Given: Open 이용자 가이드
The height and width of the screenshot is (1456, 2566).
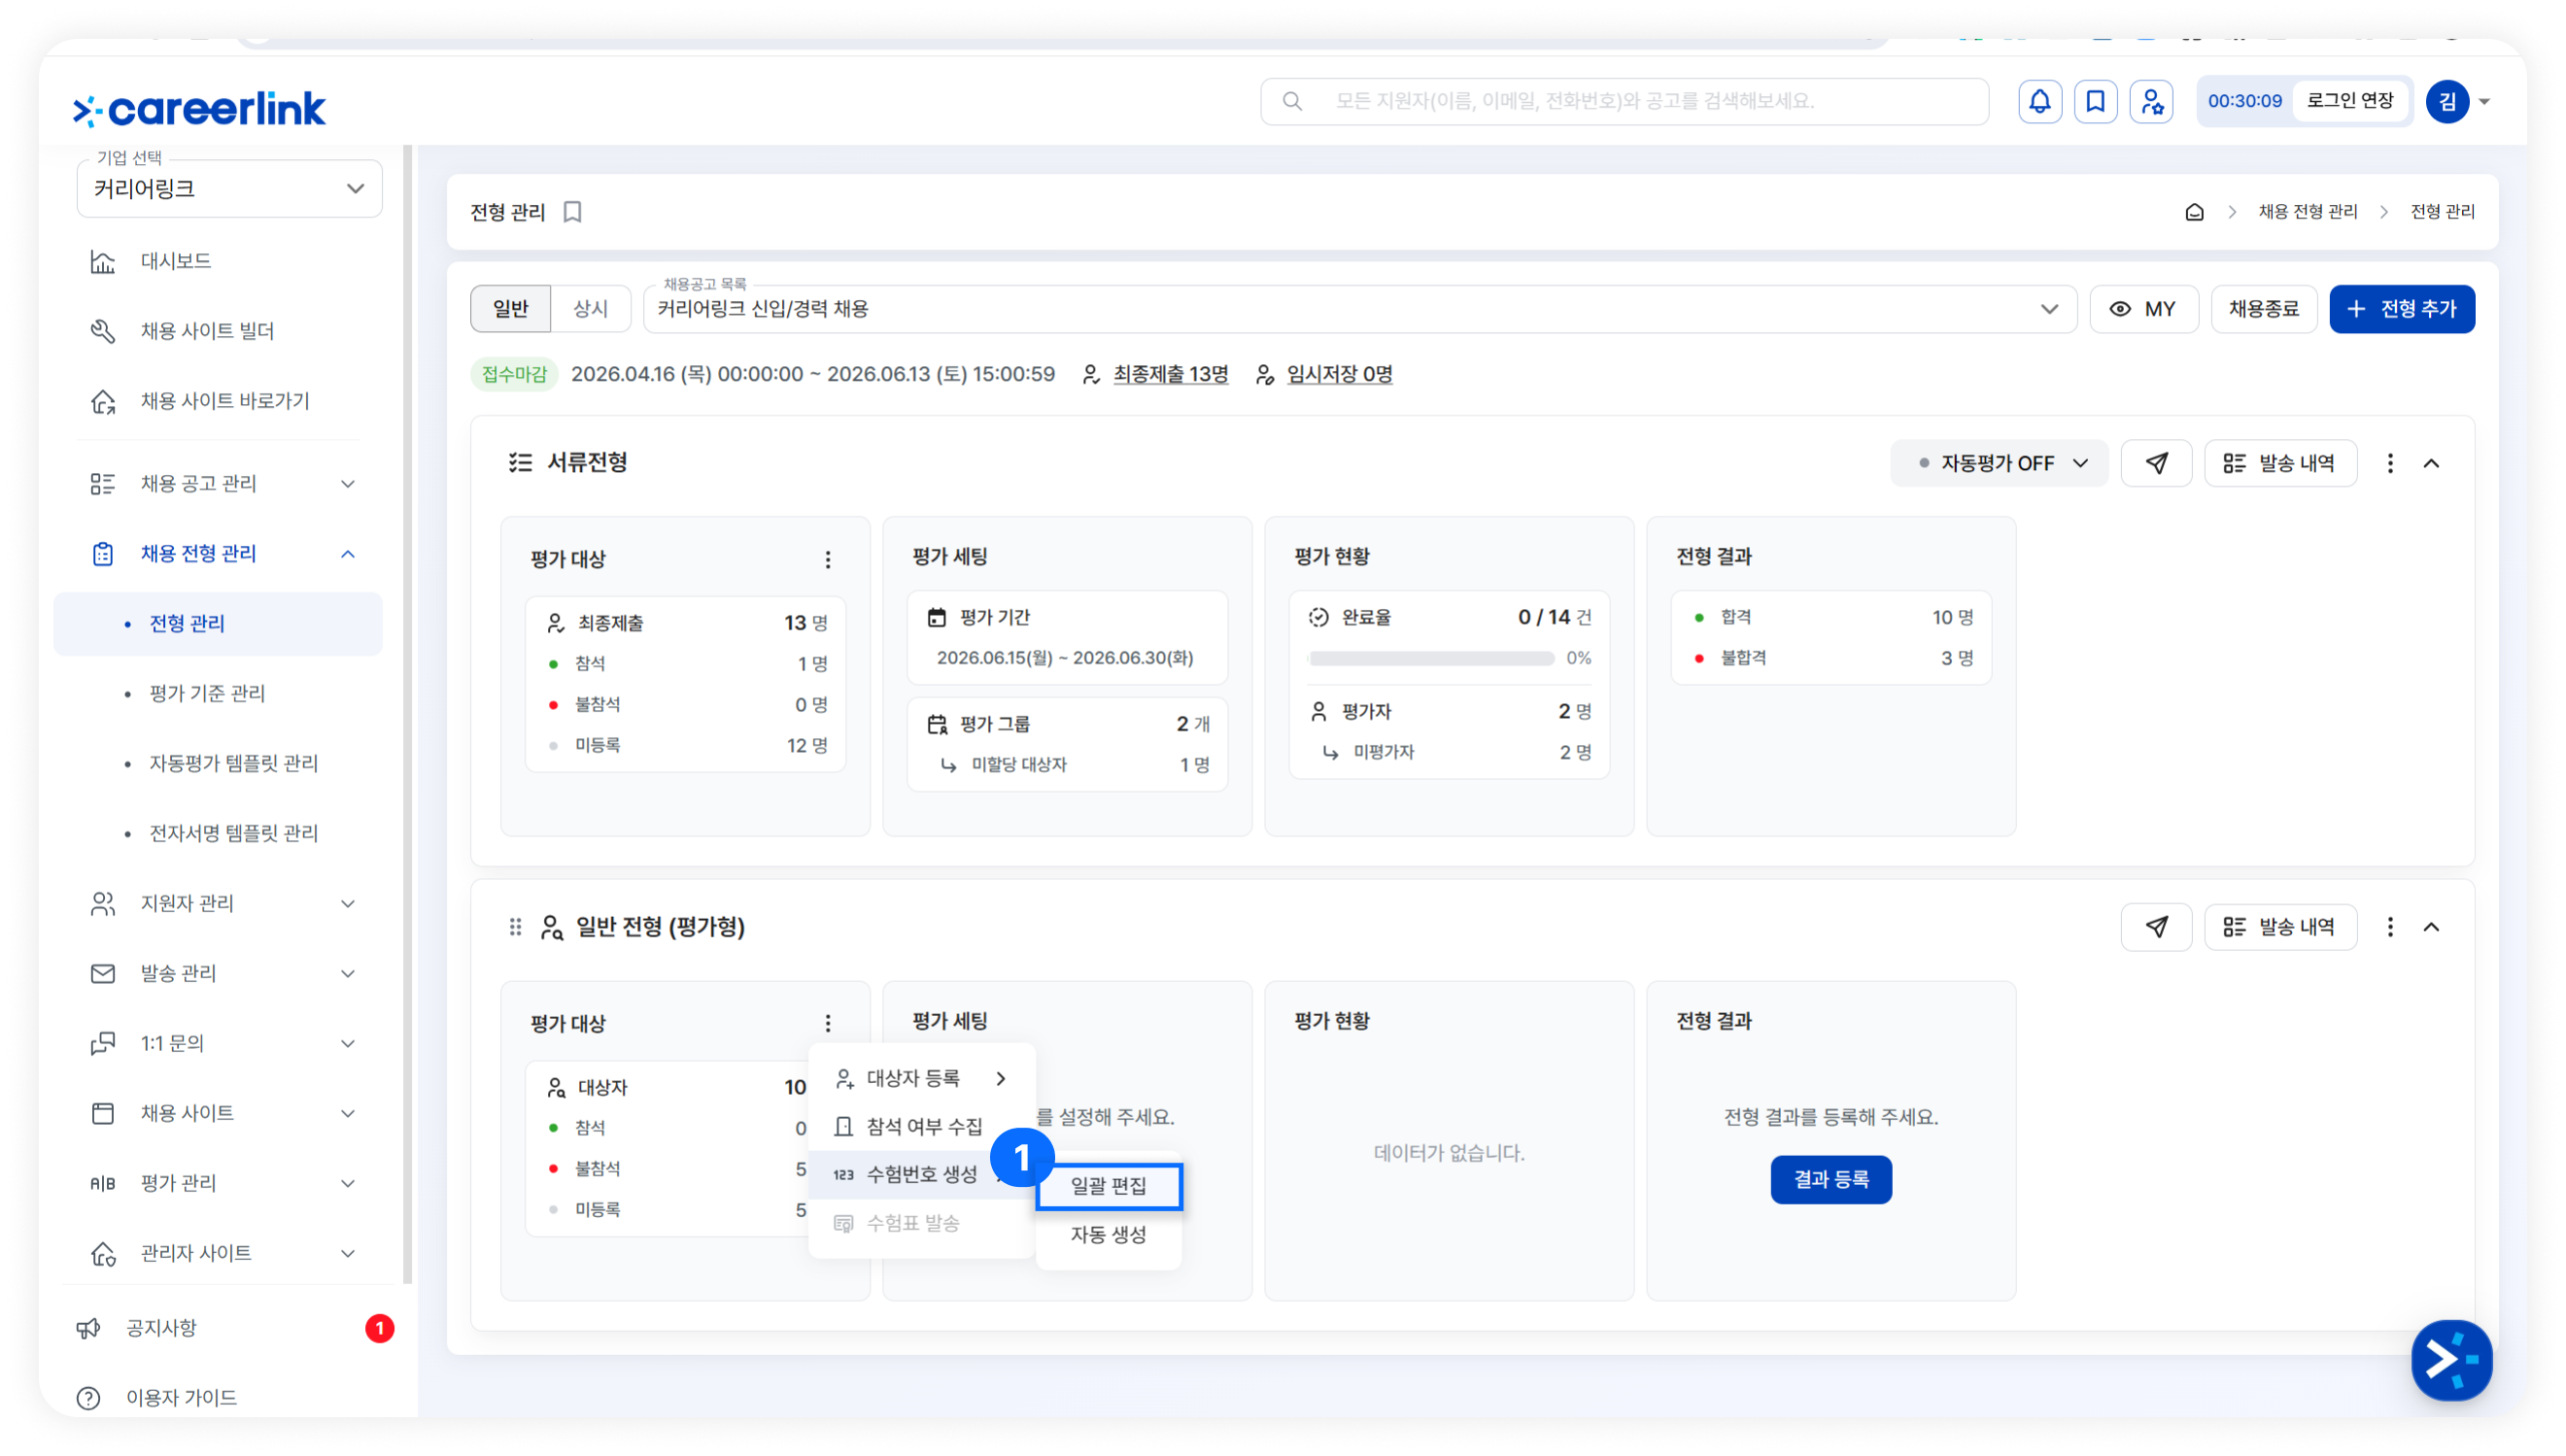Looking at the screenshot, I should (x=180, y=1398).
